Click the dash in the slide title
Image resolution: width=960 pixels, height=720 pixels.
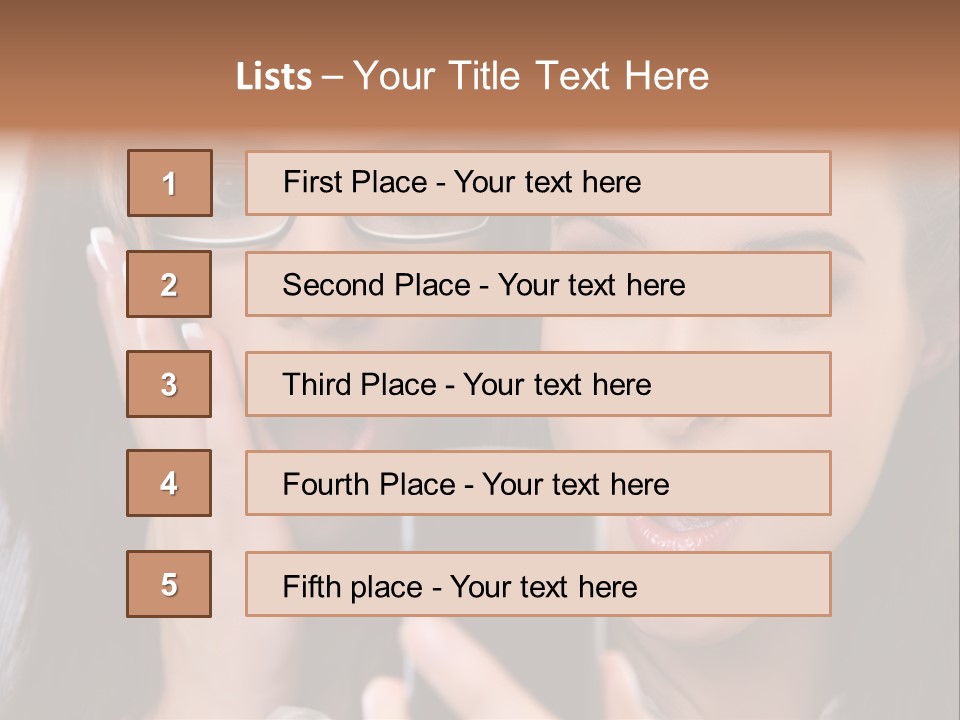pos(333,77)
